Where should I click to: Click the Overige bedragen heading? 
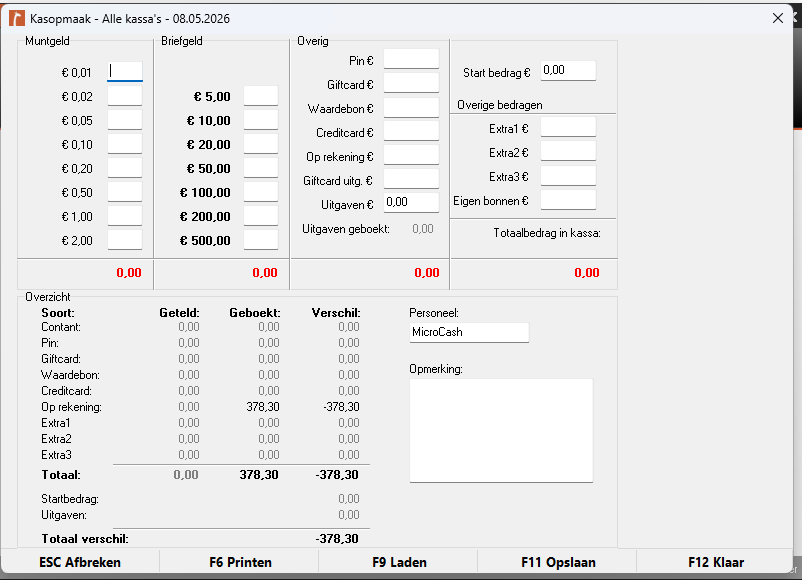pos(500,105)
